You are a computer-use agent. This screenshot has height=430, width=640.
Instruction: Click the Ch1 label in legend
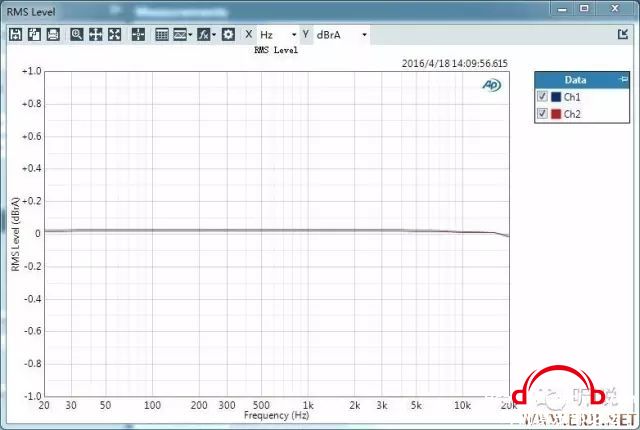(572, 97)
